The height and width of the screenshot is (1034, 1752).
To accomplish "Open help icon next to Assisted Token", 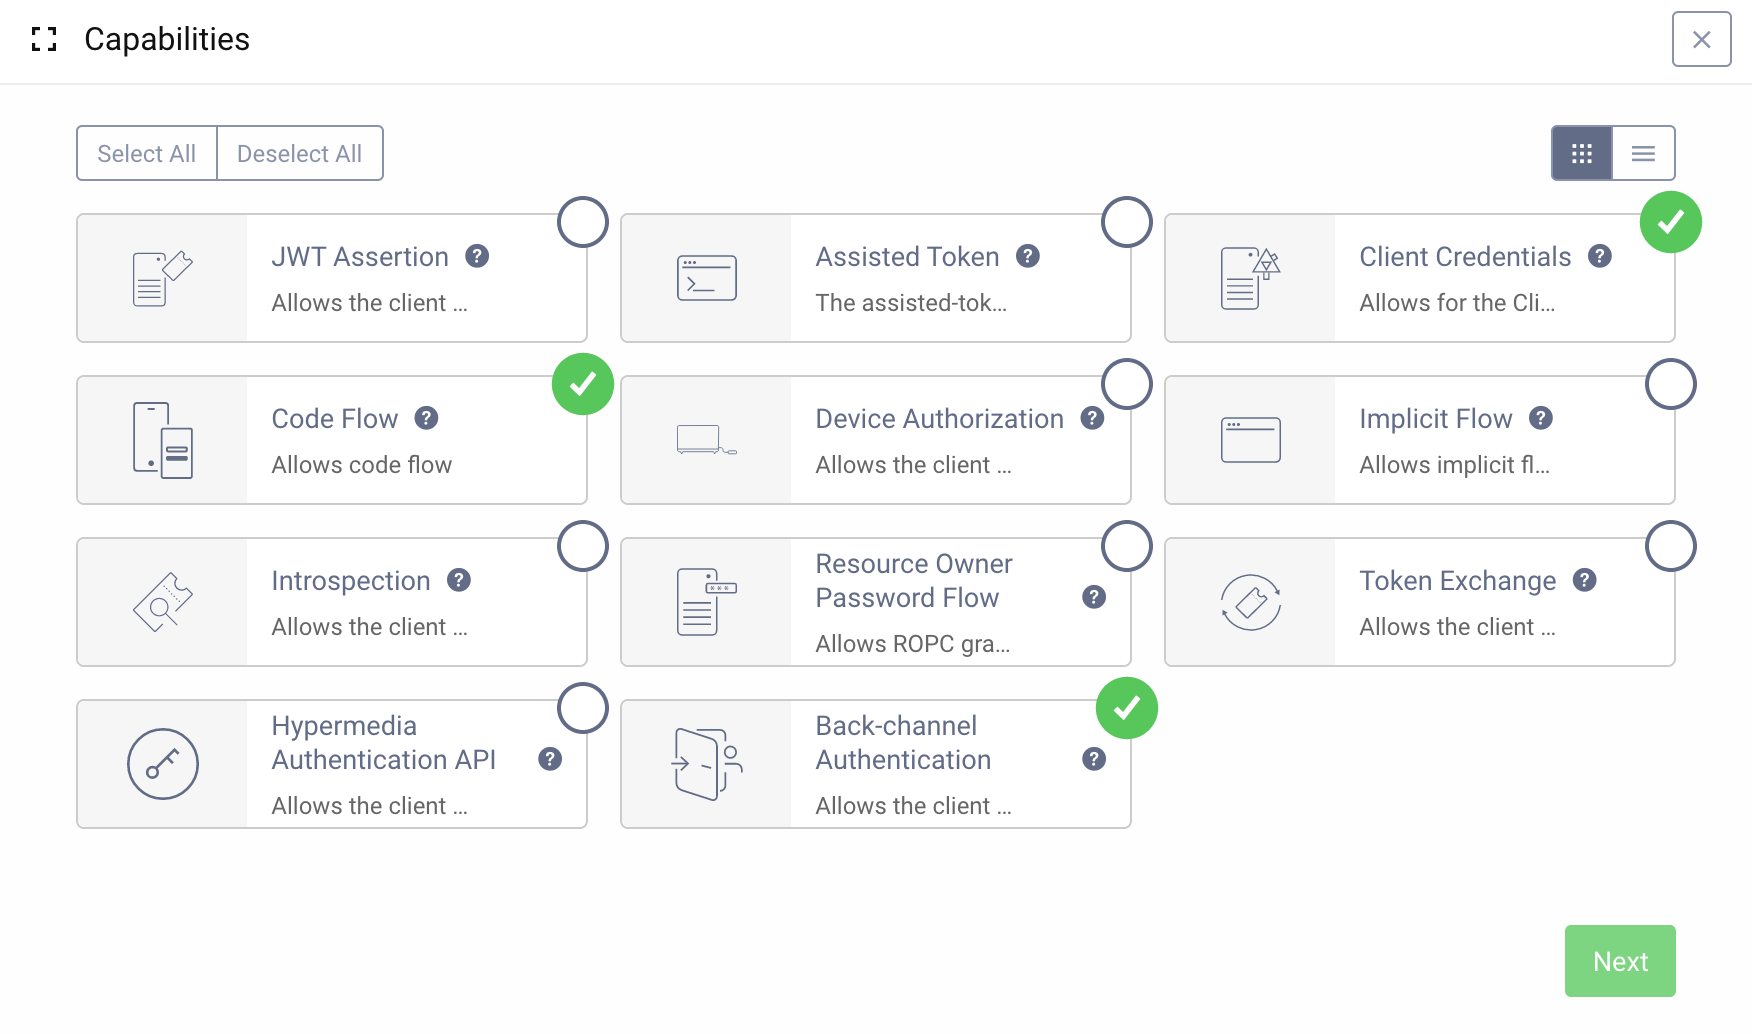I will coord(1028,257).
